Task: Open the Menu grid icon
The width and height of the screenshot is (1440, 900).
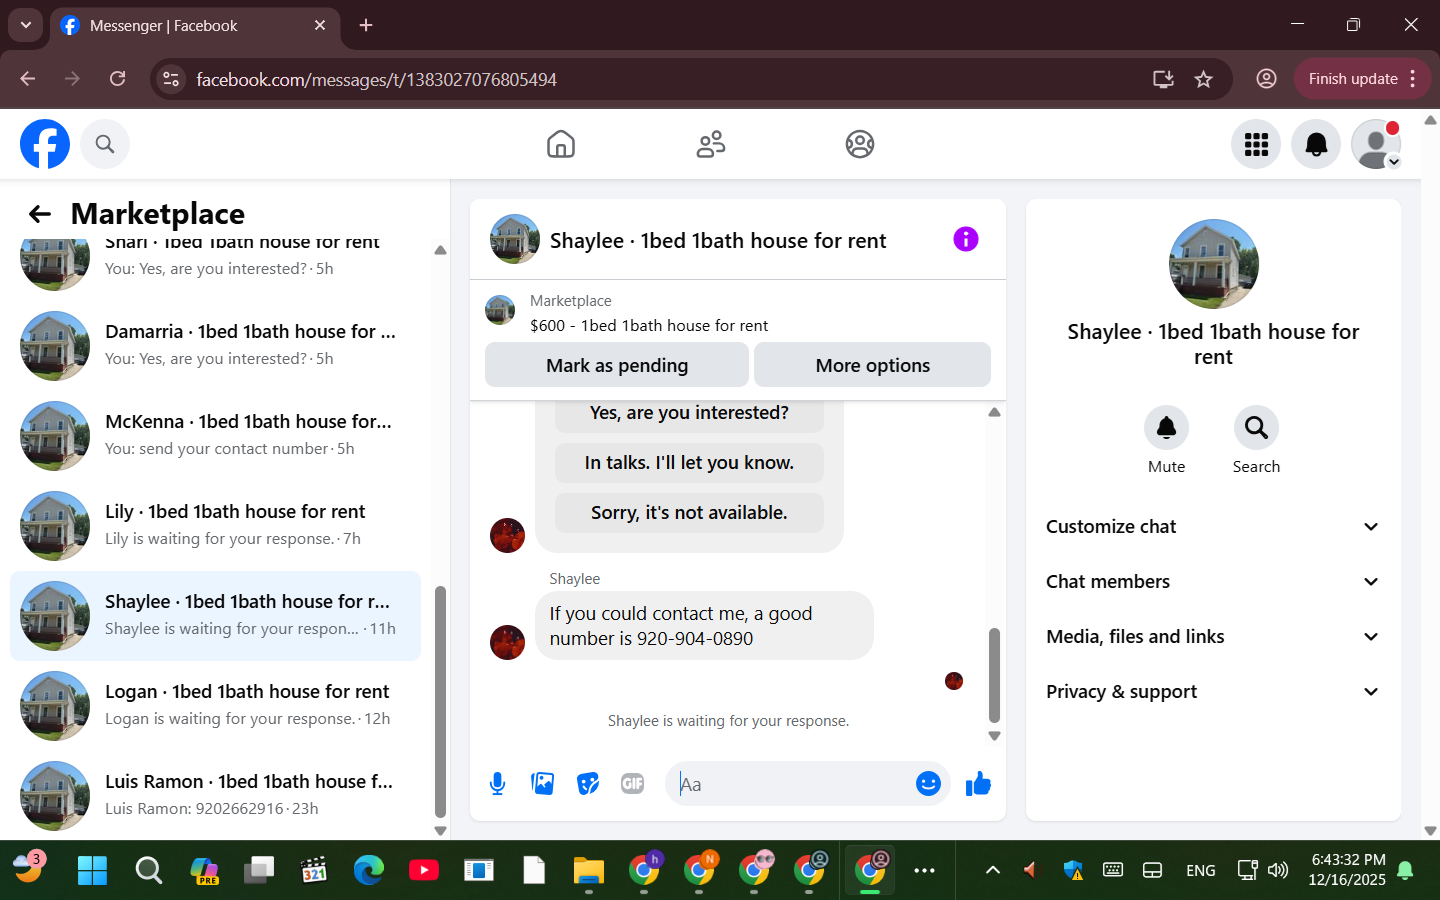Action: (x=1256, y=144)
